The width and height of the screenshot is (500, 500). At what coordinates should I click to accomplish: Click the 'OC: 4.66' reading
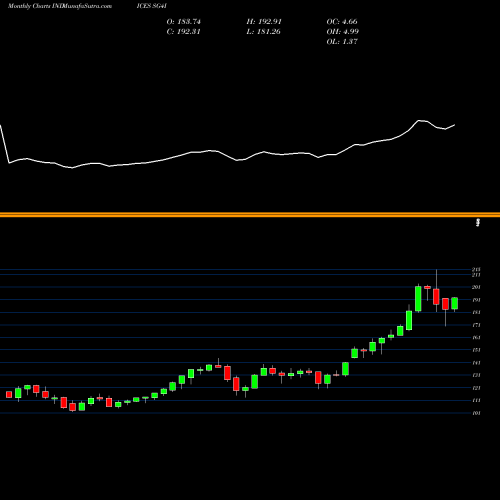click(342, 22)
